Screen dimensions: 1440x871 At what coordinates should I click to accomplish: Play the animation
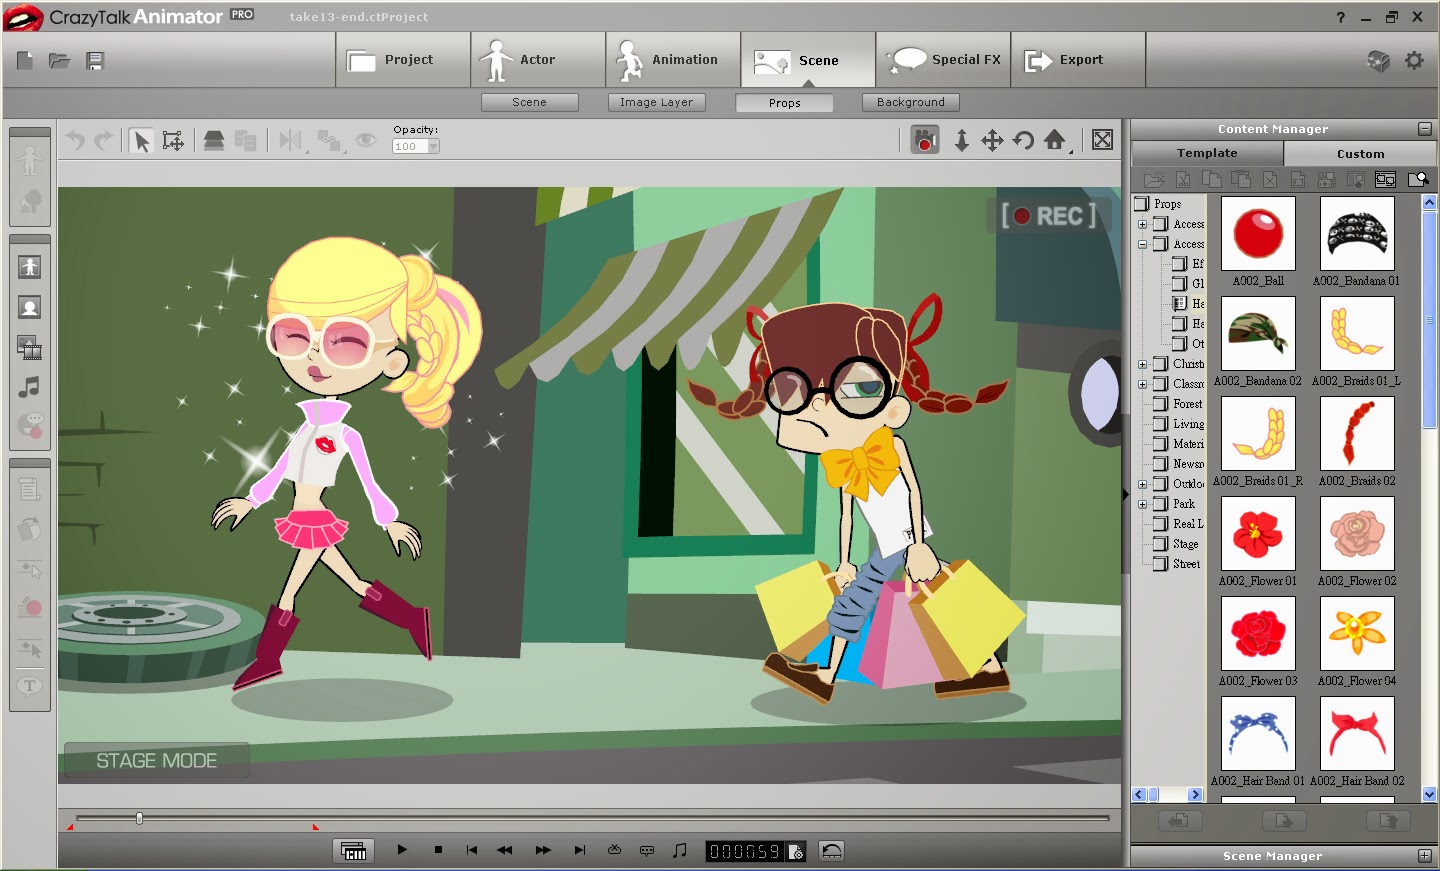click(x=402, y=850)
